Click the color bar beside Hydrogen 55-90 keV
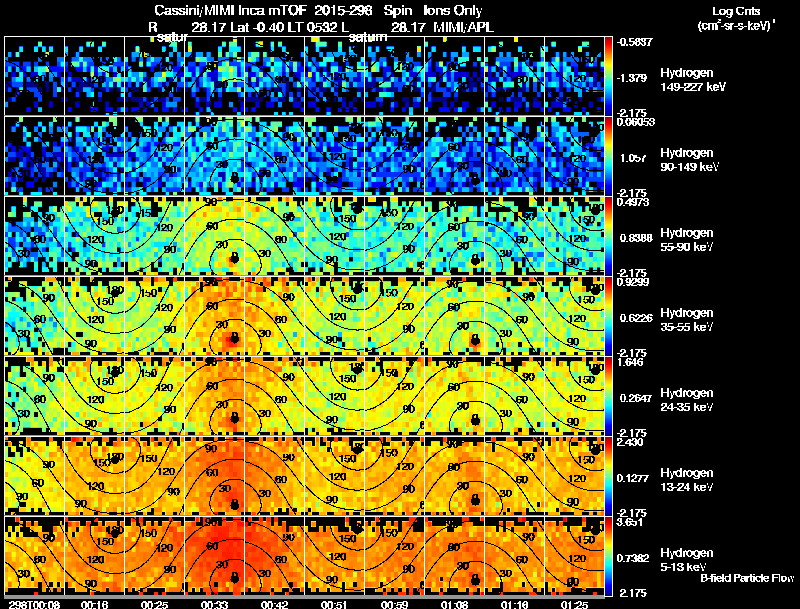This screenshot has width=800, height=609. 608,236
